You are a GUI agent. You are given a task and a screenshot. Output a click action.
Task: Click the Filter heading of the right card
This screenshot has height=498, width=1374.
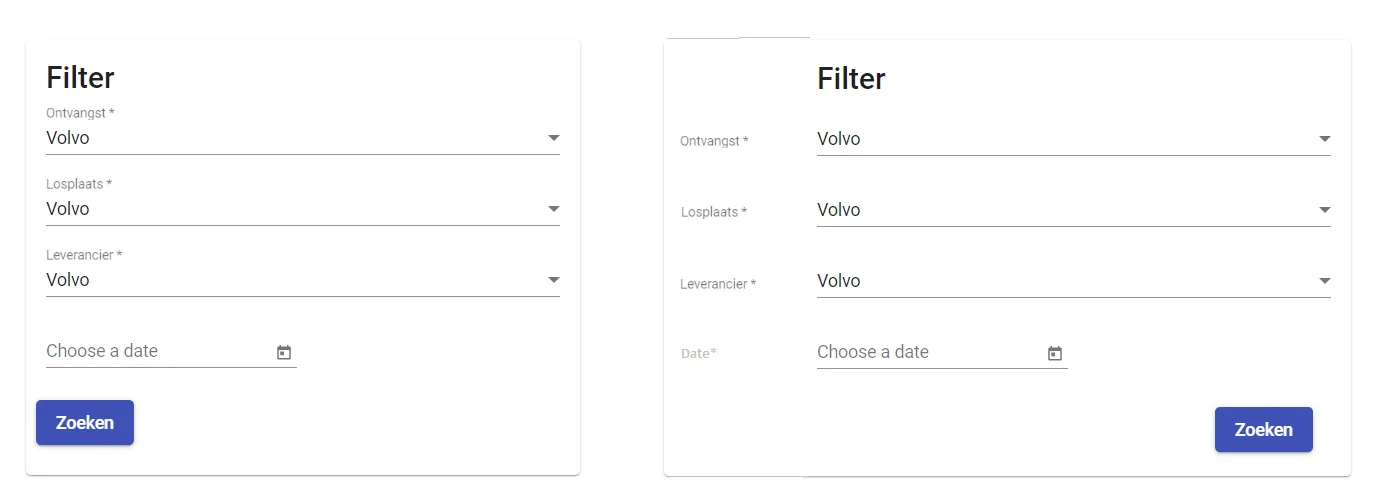pyautogui.click(x=851, y=78)
